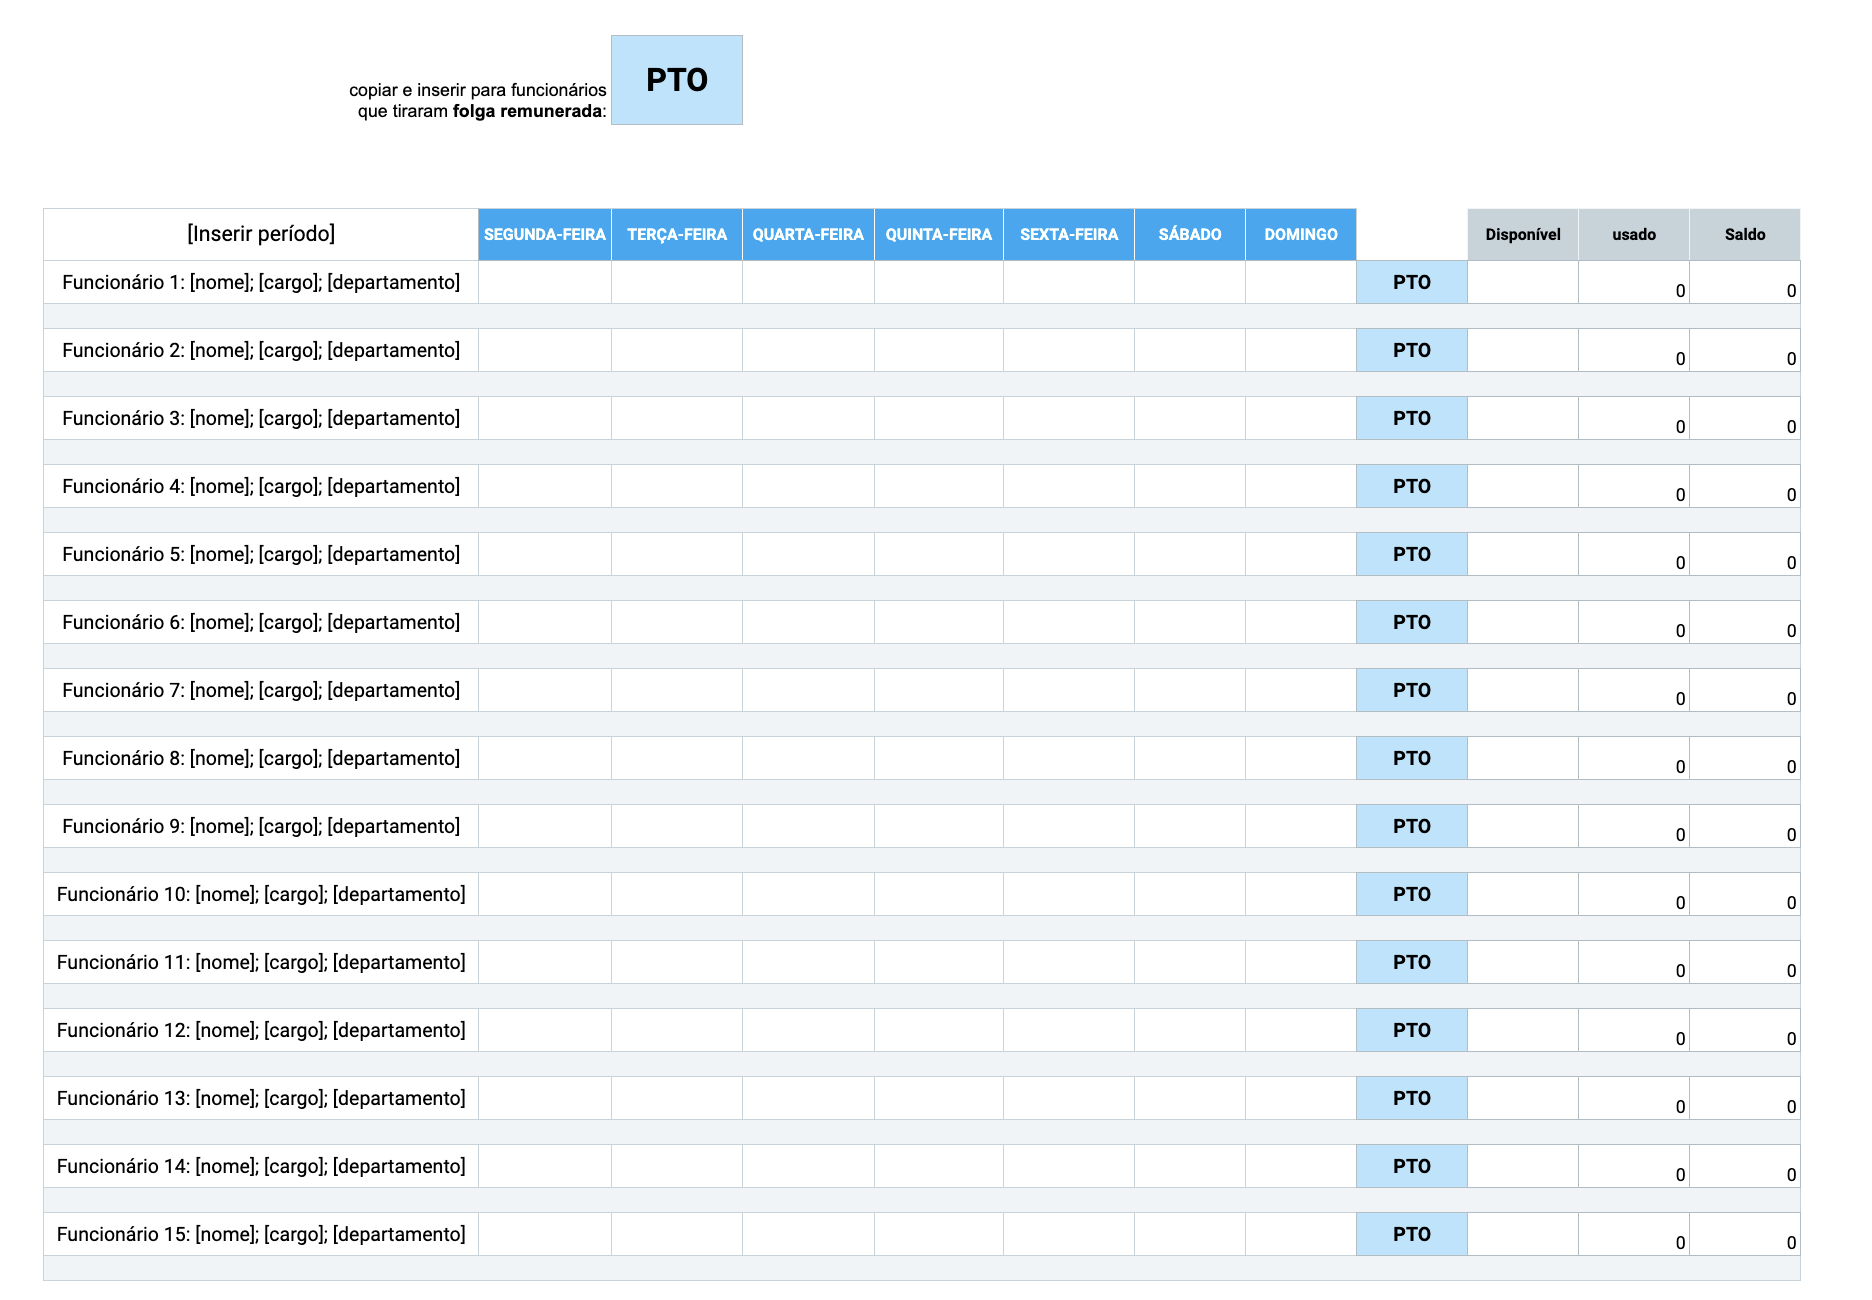Click the PTO cell in Funcionário 9 row

pyautogui.click(x=1412, y=826)
